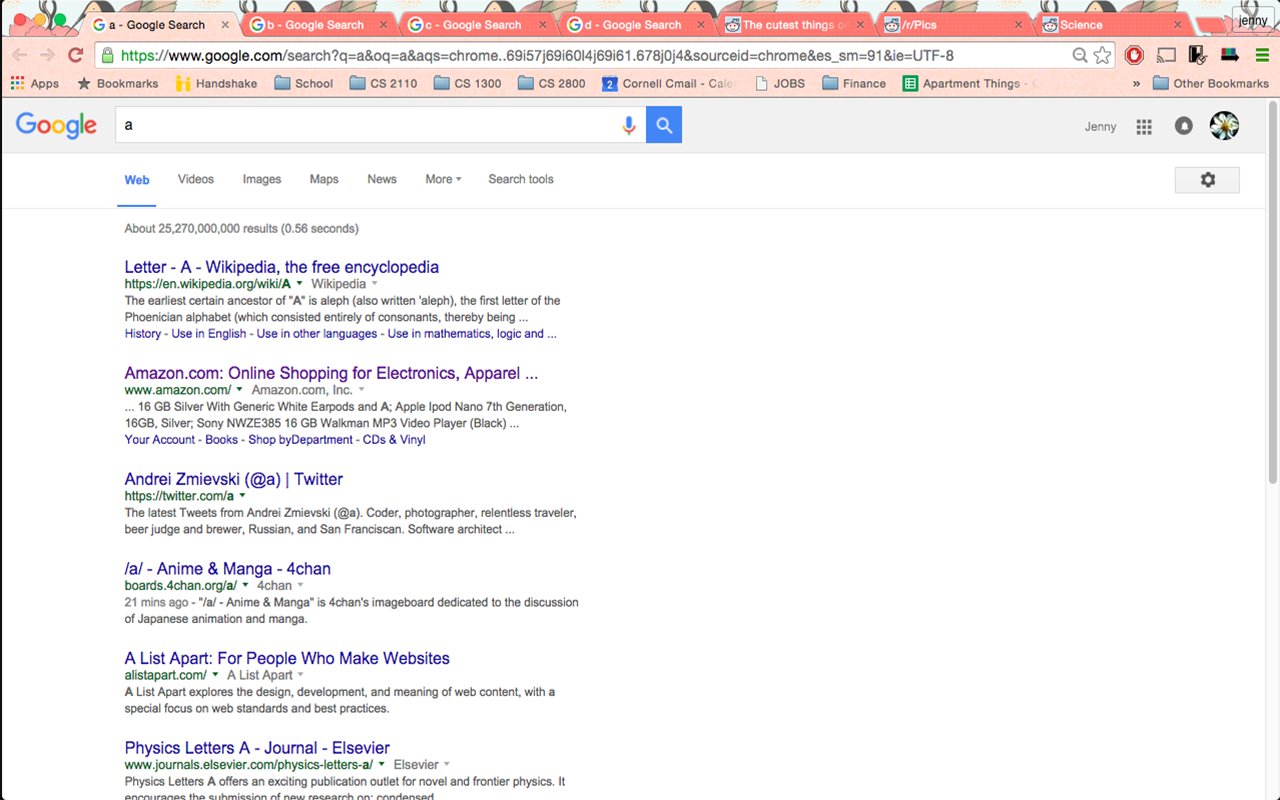Open Amazon.com Online Shopping result

click(331, 373)
